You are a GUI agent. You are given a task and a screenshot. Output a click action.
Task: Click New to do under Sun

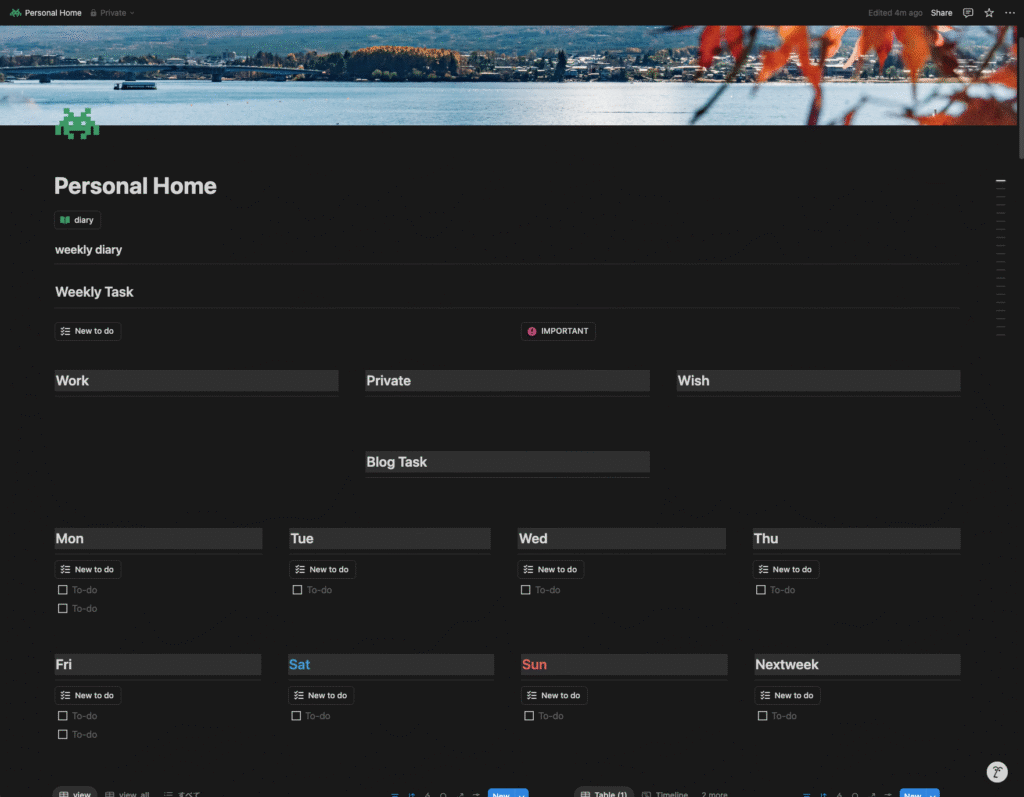coord(554,696)
